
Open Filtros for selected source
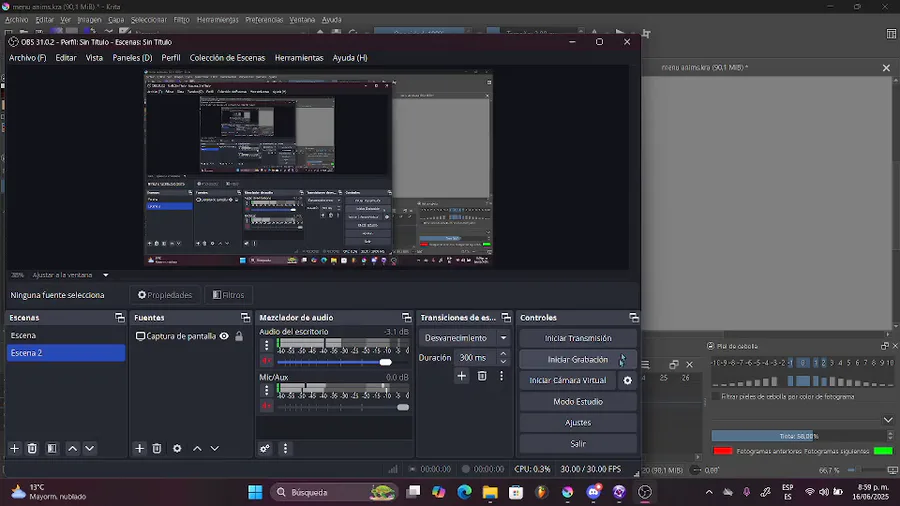point(228,295)
